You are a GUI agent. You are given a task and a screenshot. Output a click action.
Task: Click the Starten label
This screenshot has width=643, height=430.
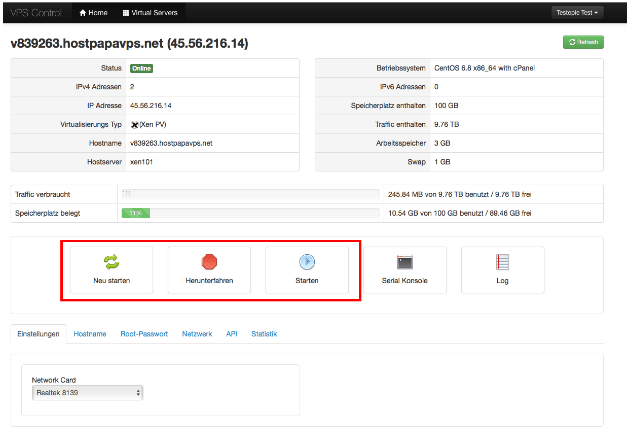(x=307, y=281)
